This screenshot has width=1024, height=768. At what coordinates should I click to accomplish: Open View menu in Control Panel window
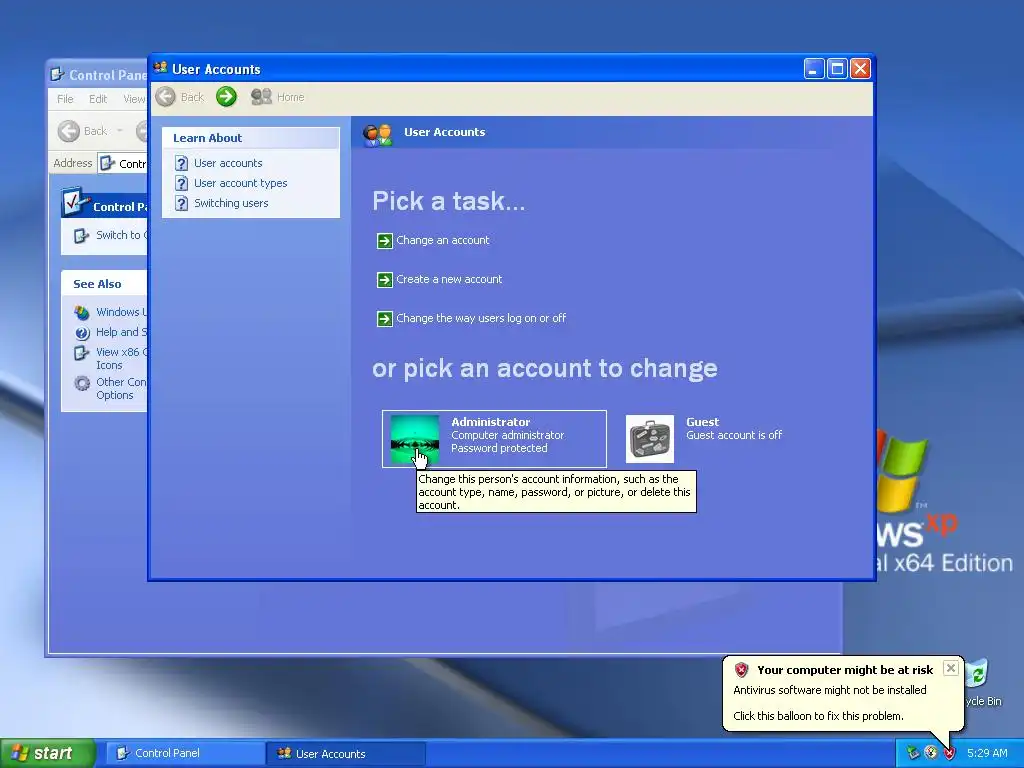(x=134, y=99)
